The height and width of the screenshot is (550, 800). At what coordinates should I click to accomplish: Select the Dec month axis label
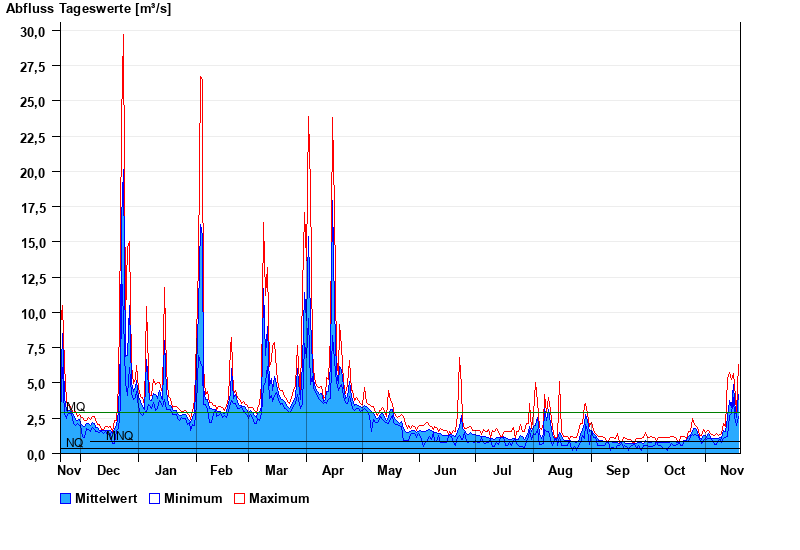(x=109, y=470)
